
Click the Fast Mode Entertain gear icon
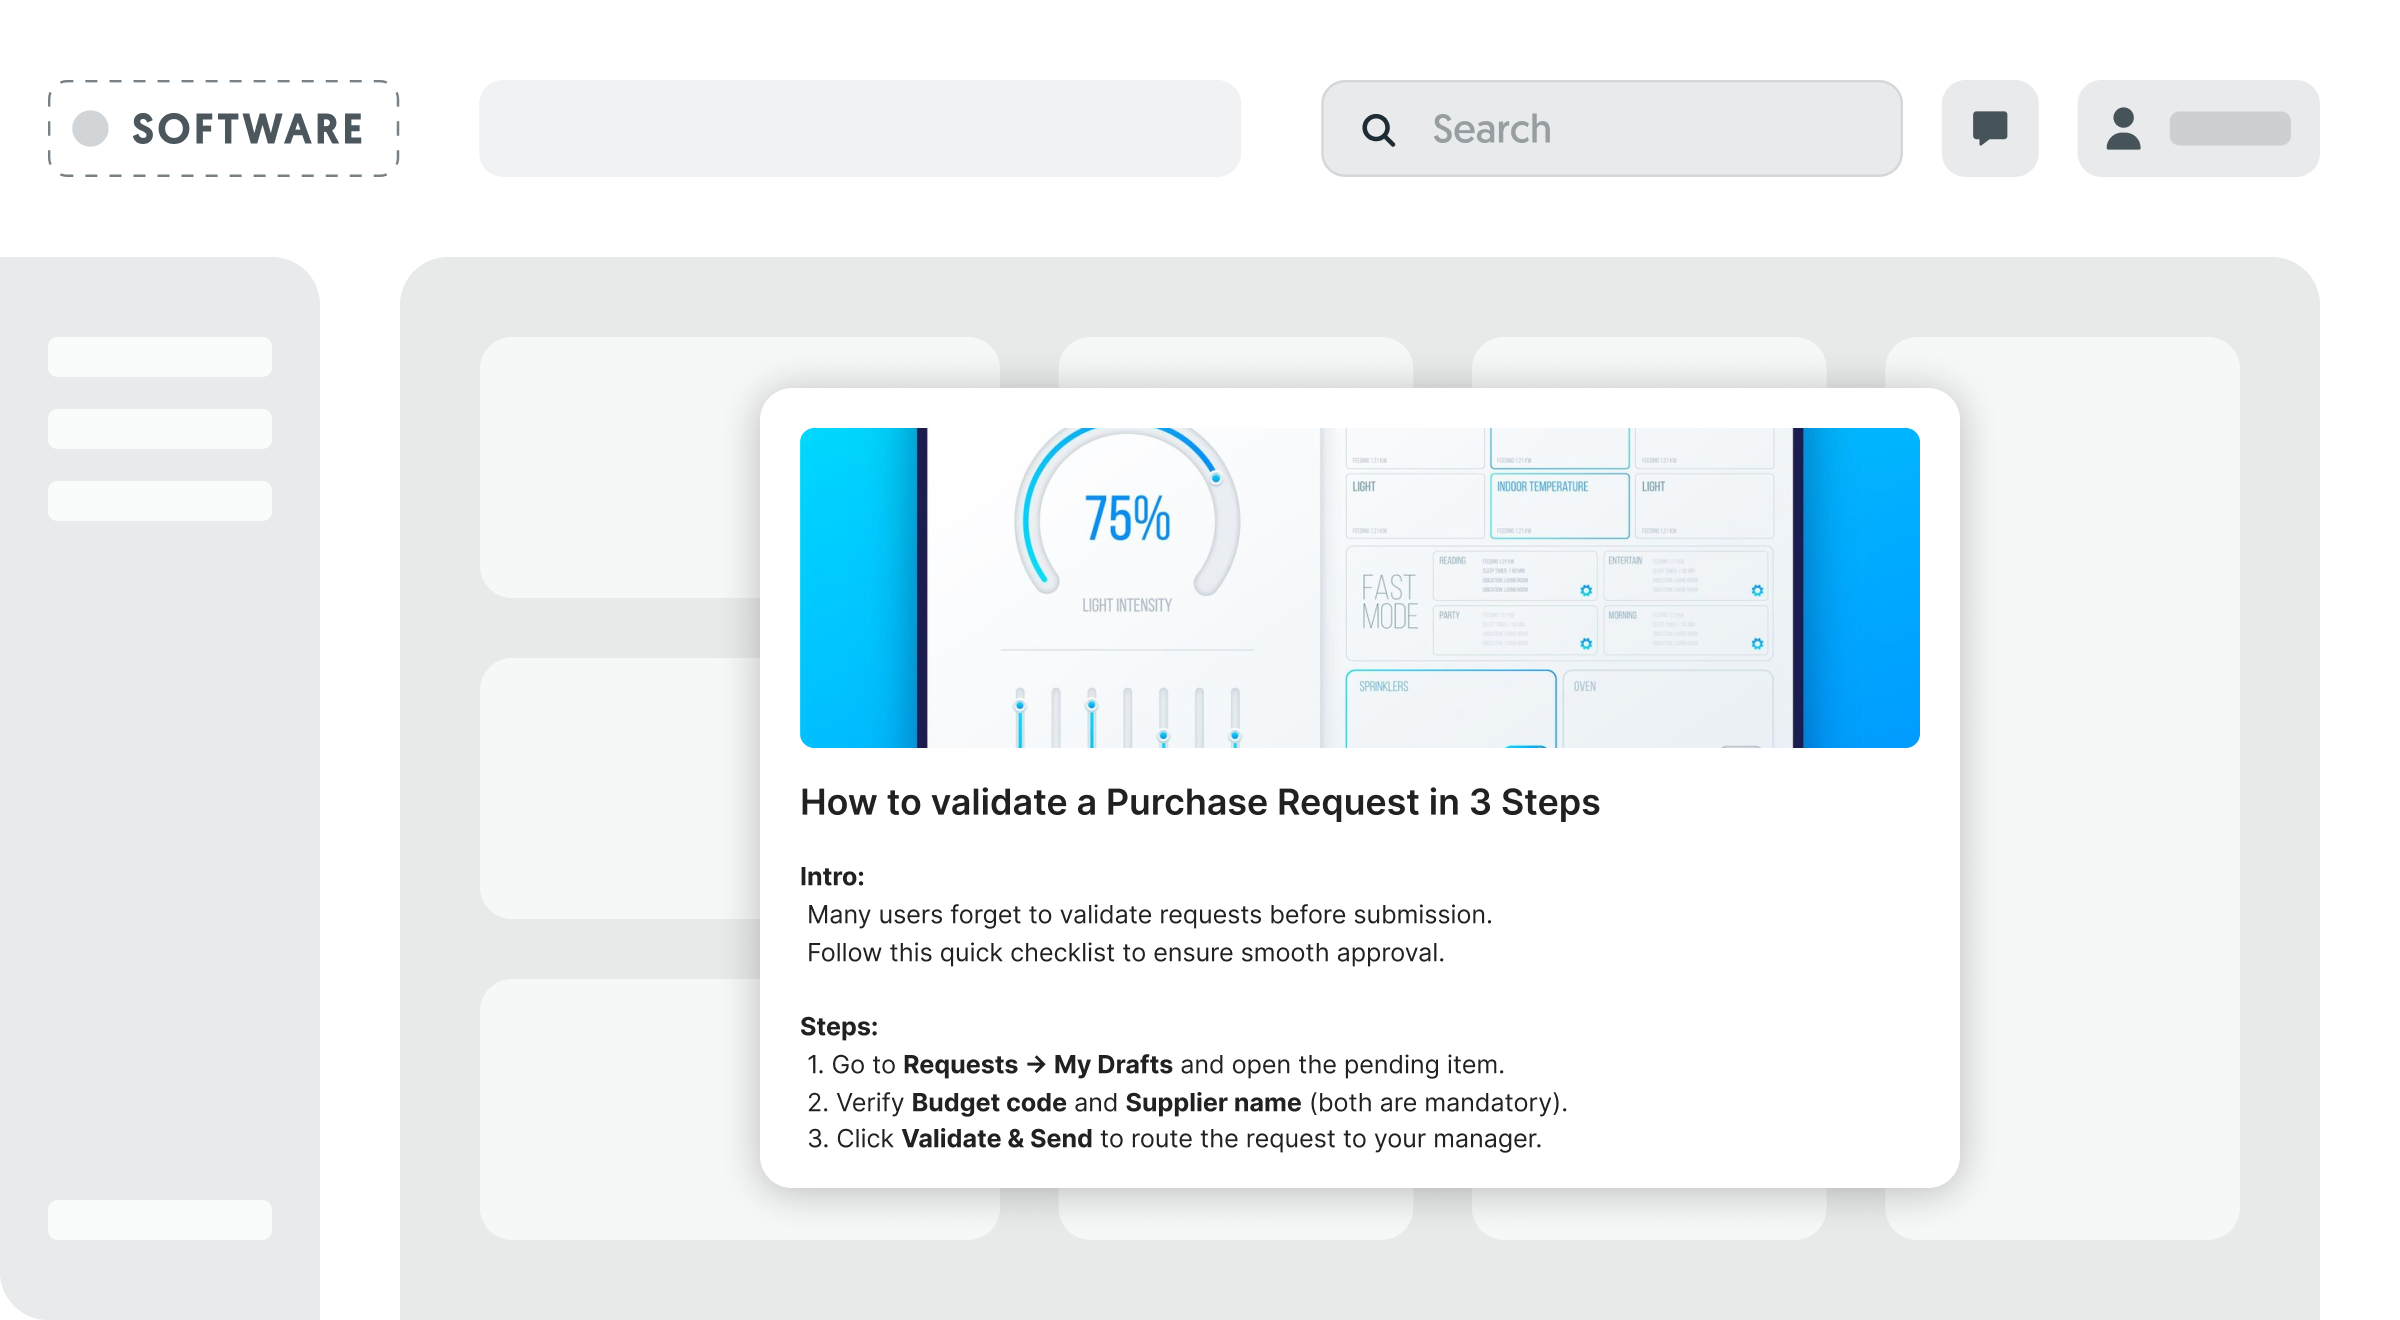coord(1757,591)
